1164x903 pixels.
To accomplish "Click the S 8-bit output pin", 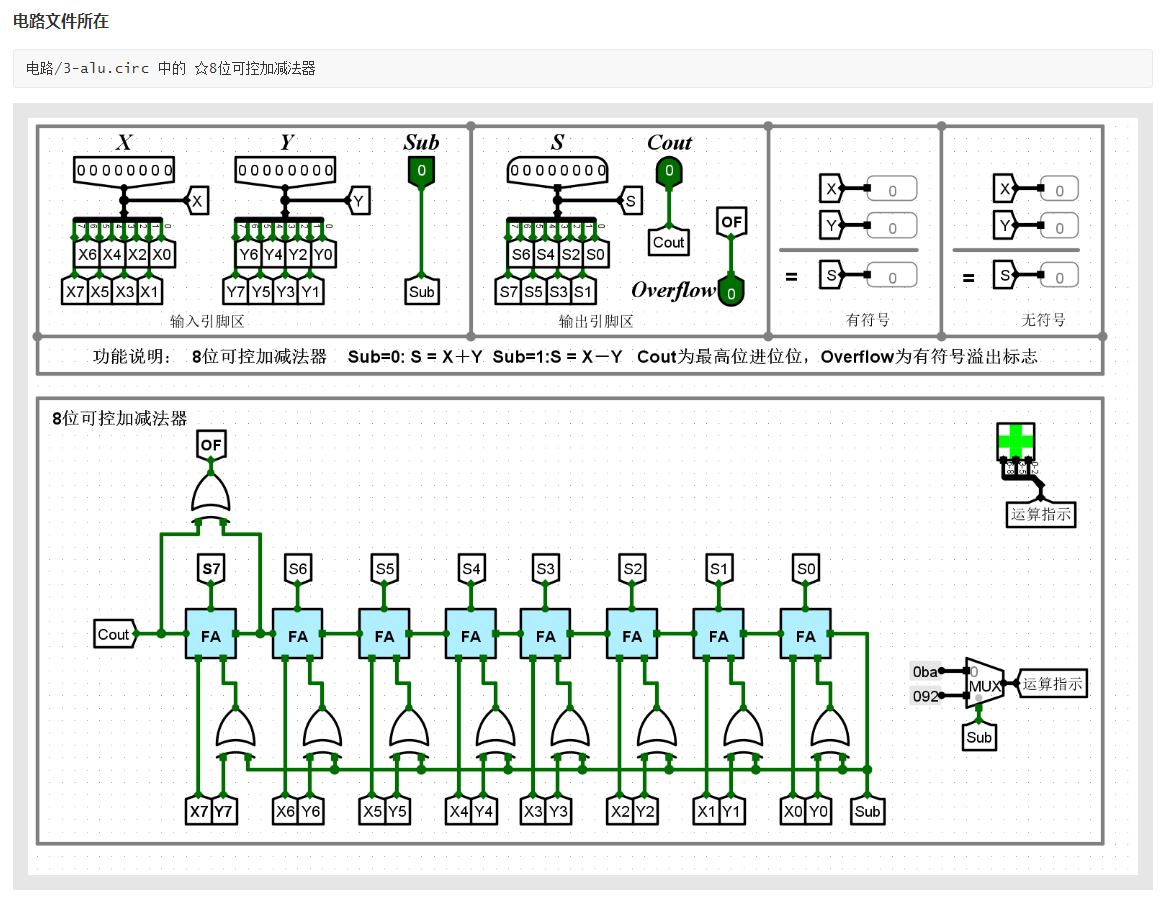I will coord(558,170).
